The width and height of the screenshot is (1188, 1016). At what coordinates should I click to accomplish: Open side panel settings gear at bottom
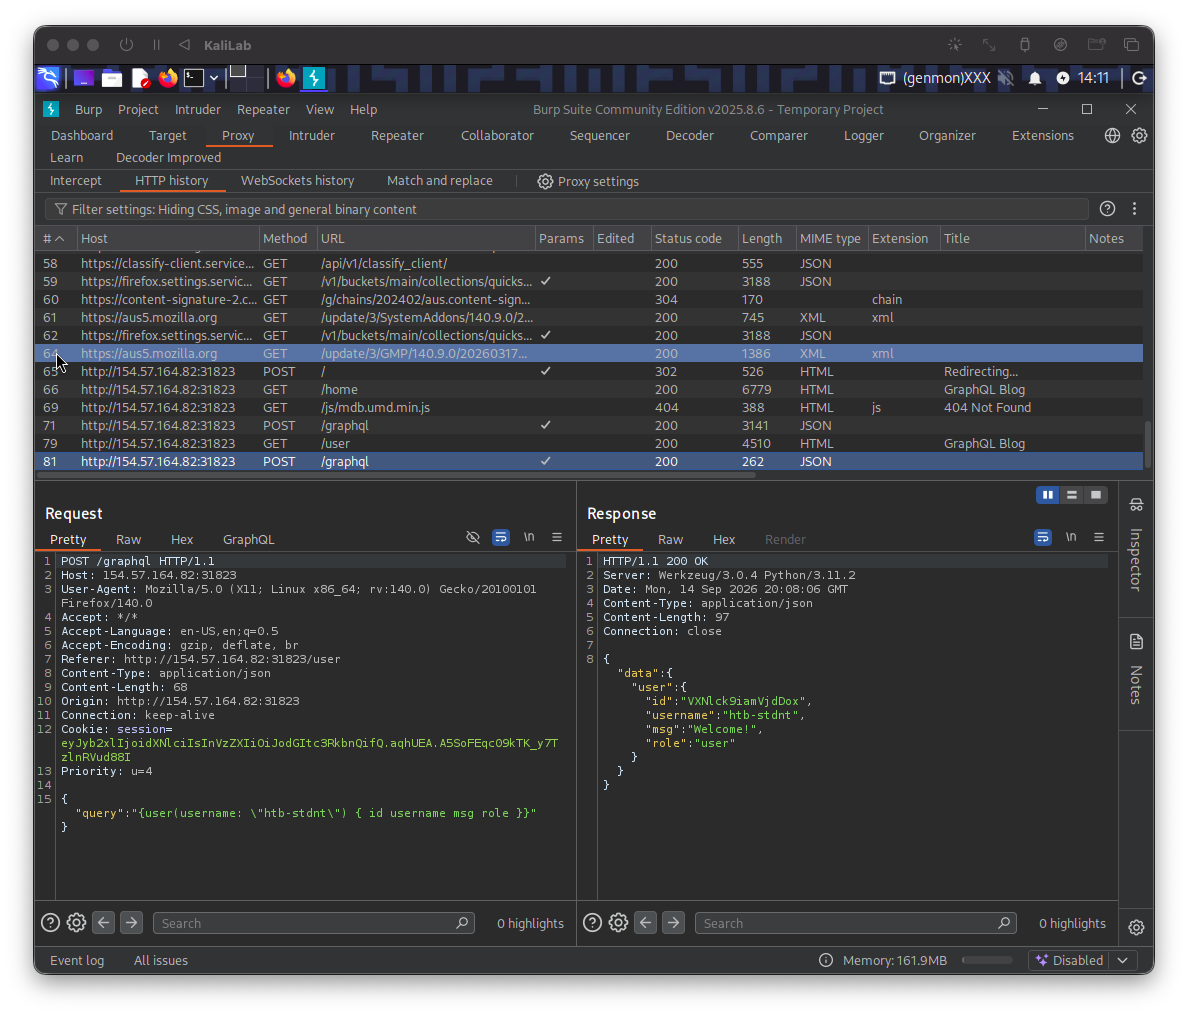pos(1136,927)
